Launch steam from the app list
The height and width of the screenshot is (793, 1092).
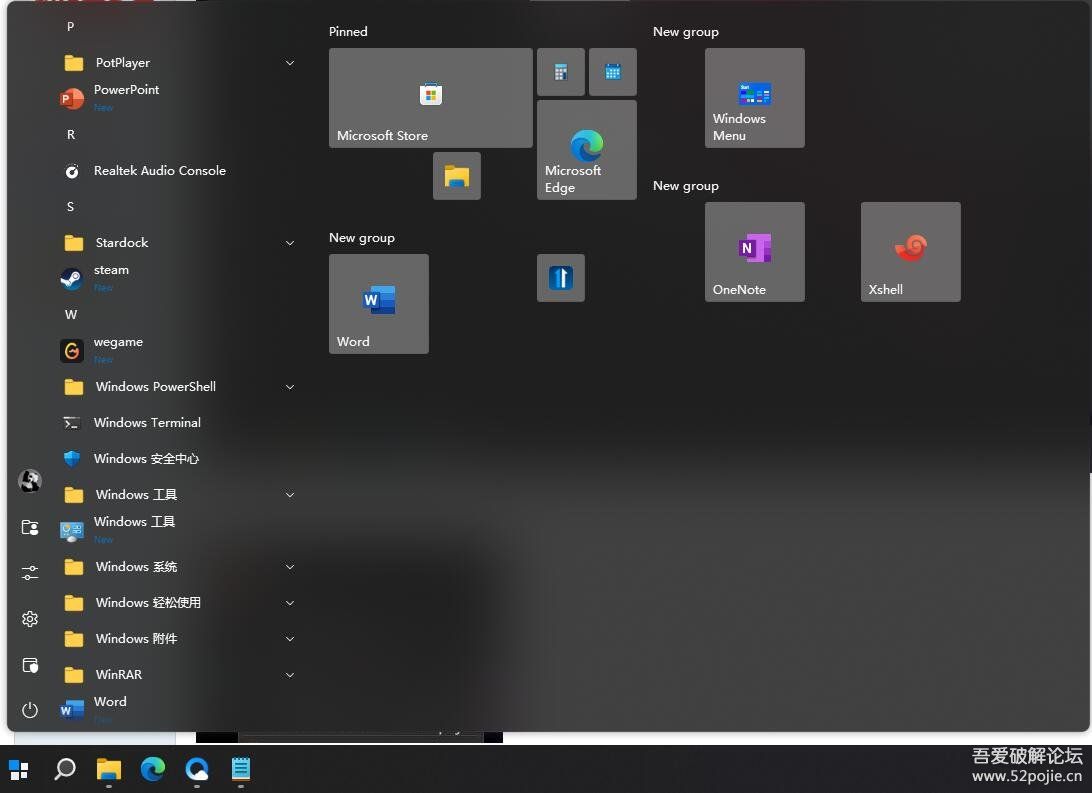pos(179,278)
